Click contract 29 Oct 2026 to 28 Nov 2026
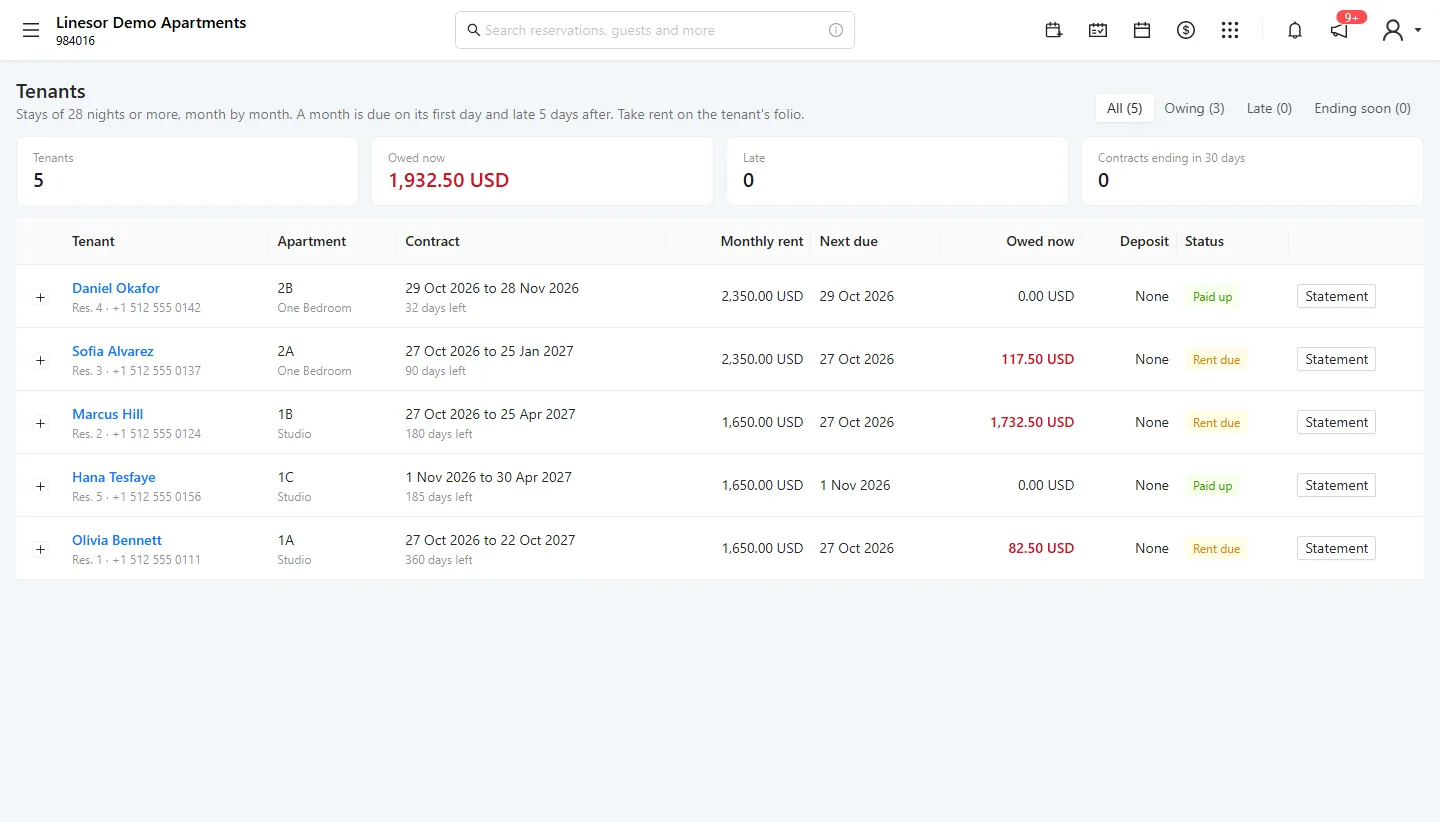1440x822 pixels. tap(492, 288)
